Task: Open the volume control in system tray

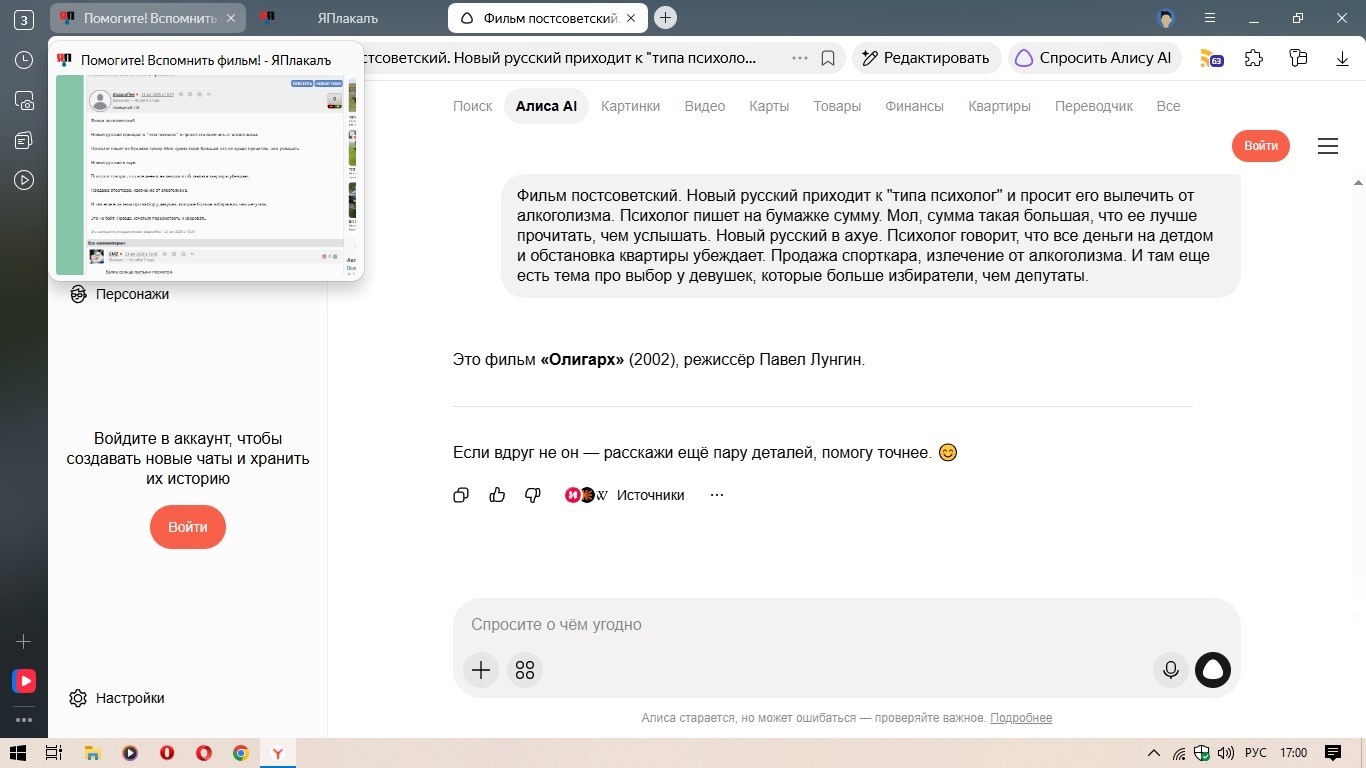Action: point(1224,753)
